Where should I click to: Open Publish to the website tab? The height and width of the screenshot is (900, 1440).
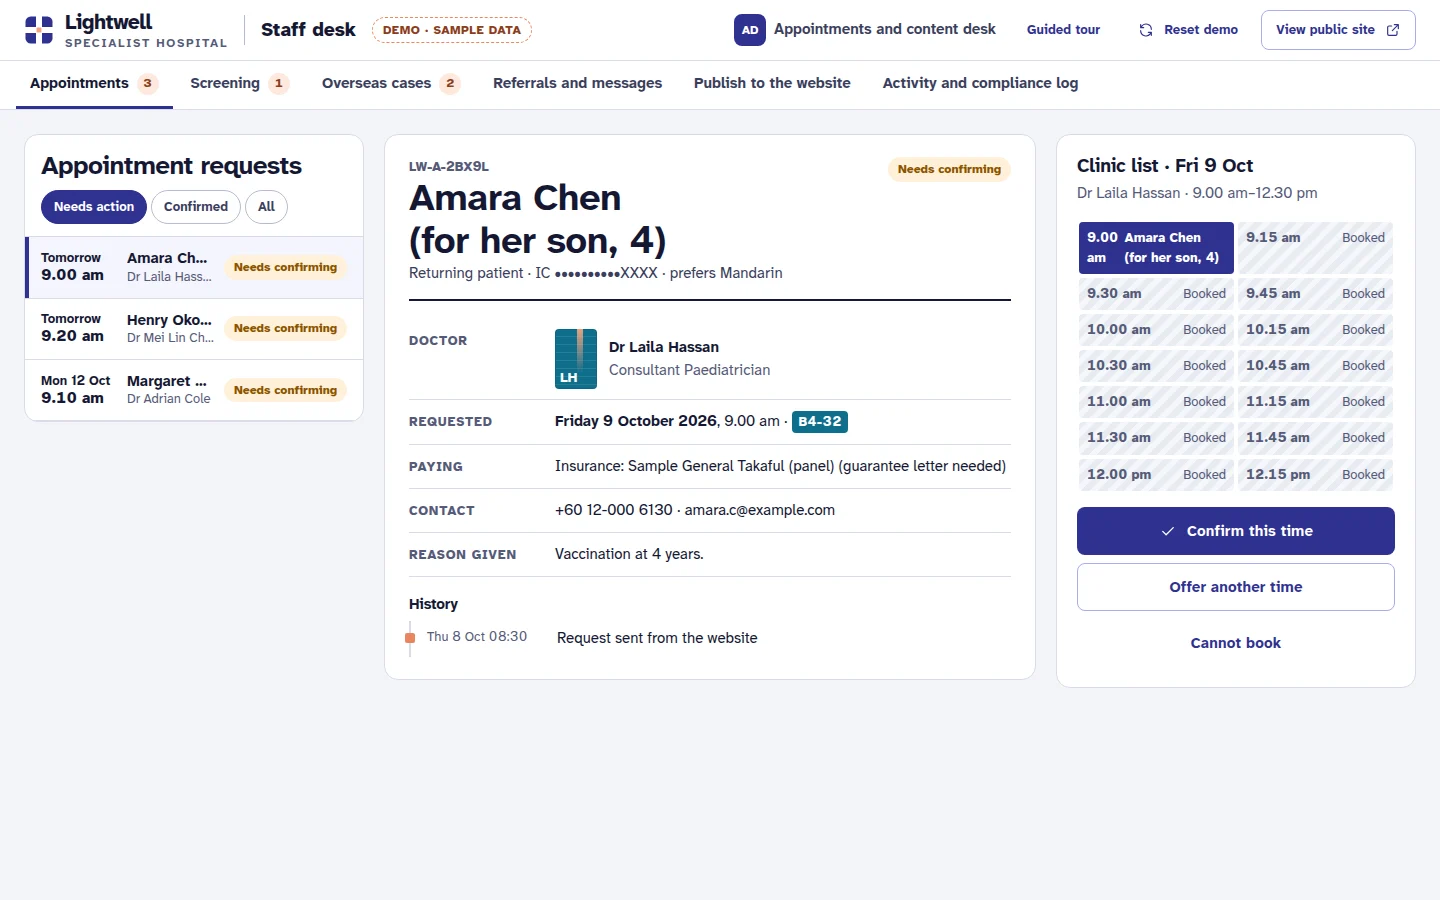pyautogui.click(x=772, y=84)
